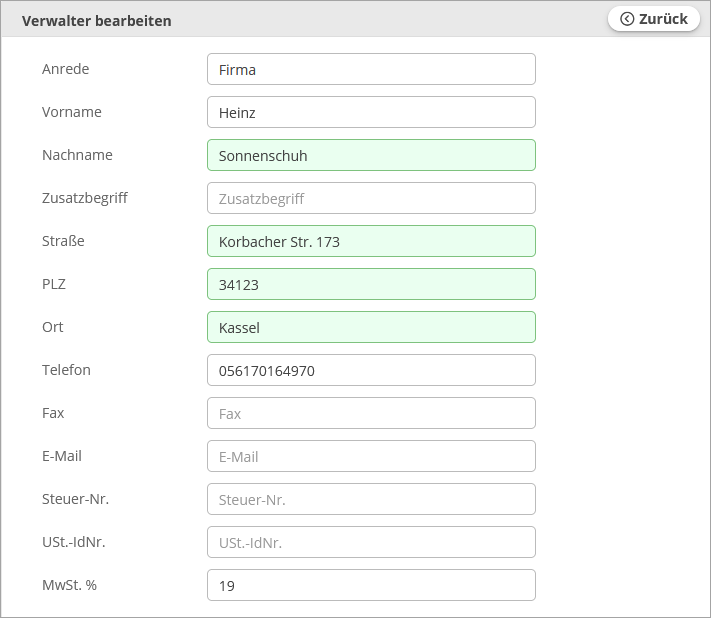
Task: Focus the Vorname field with Heinz
Action: tap(370, 113)
